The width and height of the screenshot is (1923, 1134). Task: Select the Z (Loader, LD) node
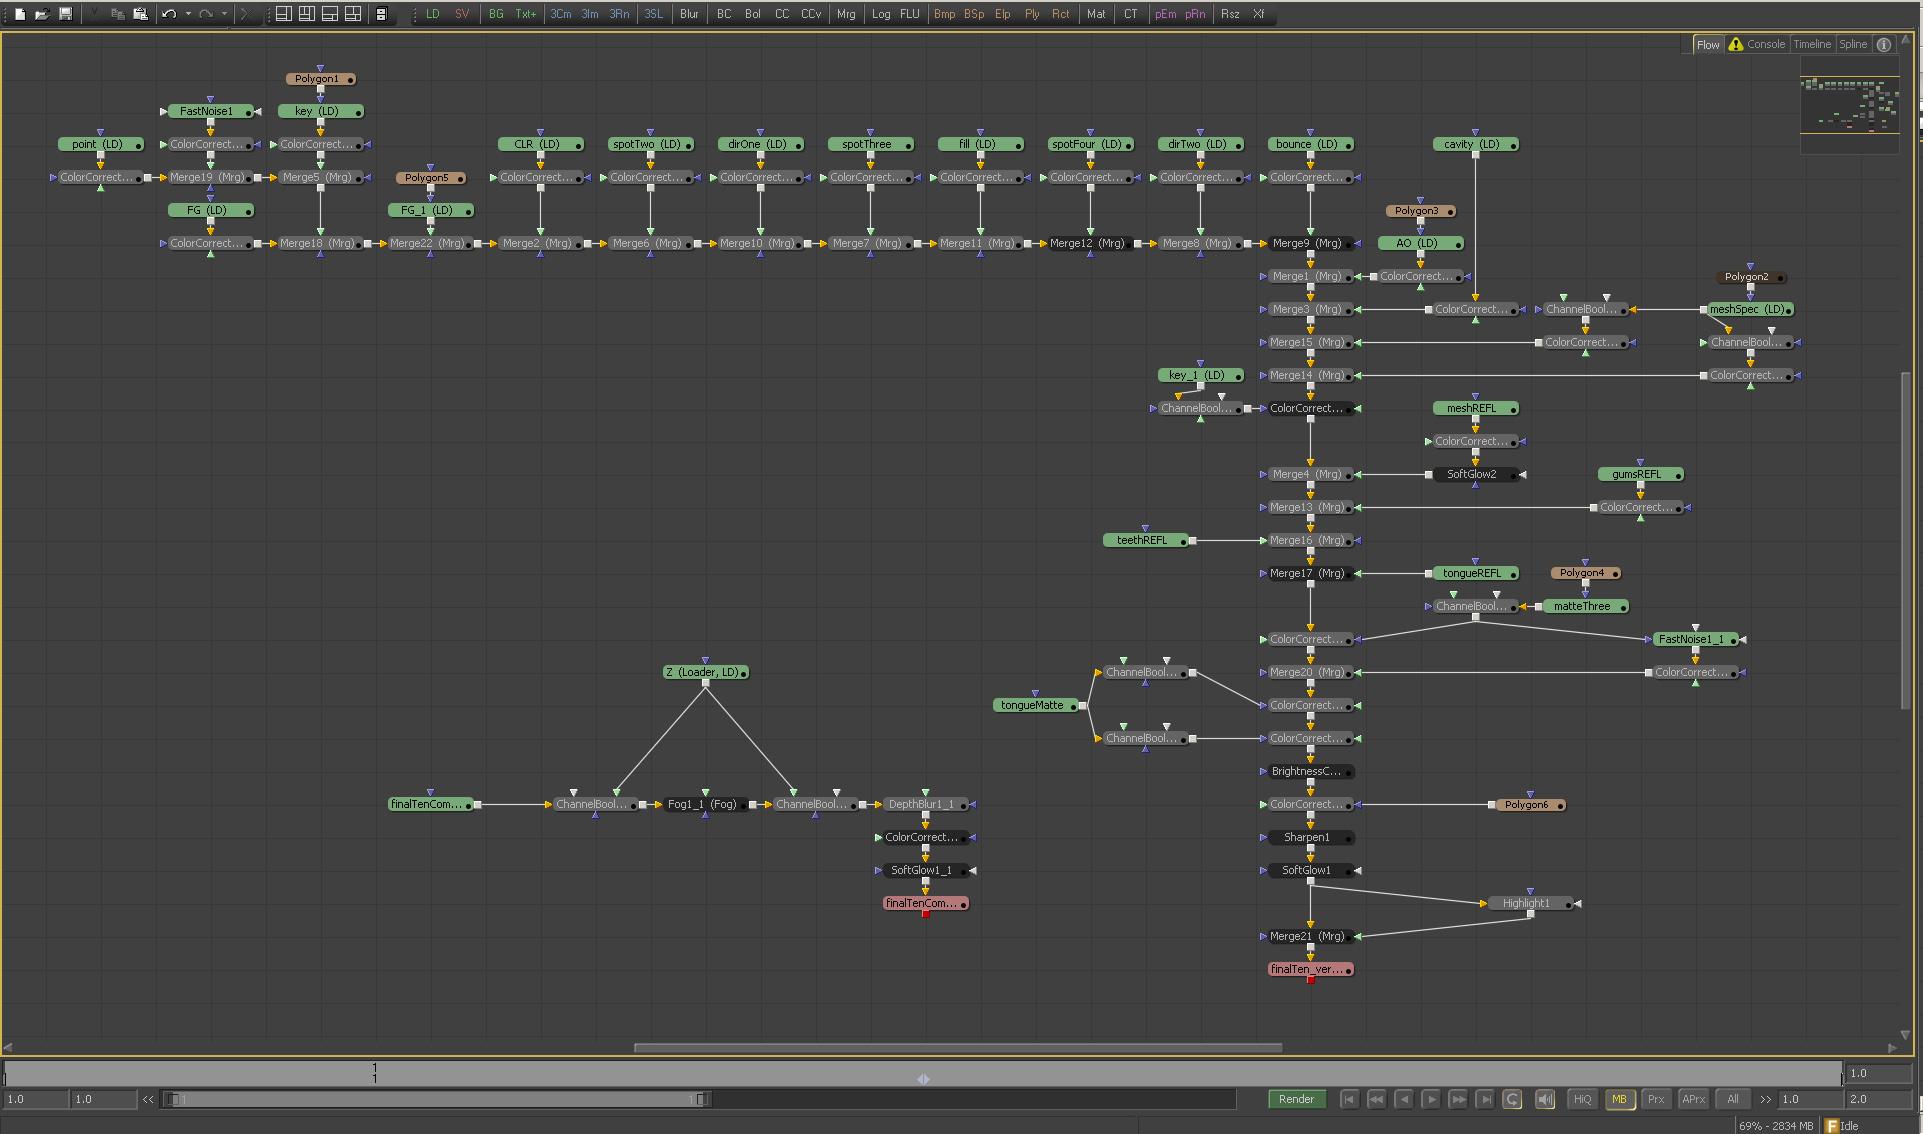[x=706, y=672]
